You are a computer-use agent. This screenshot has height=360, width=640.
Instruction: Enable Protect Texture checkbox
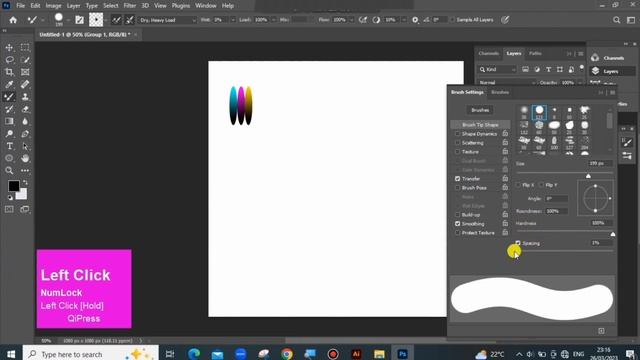pos(457,233)
